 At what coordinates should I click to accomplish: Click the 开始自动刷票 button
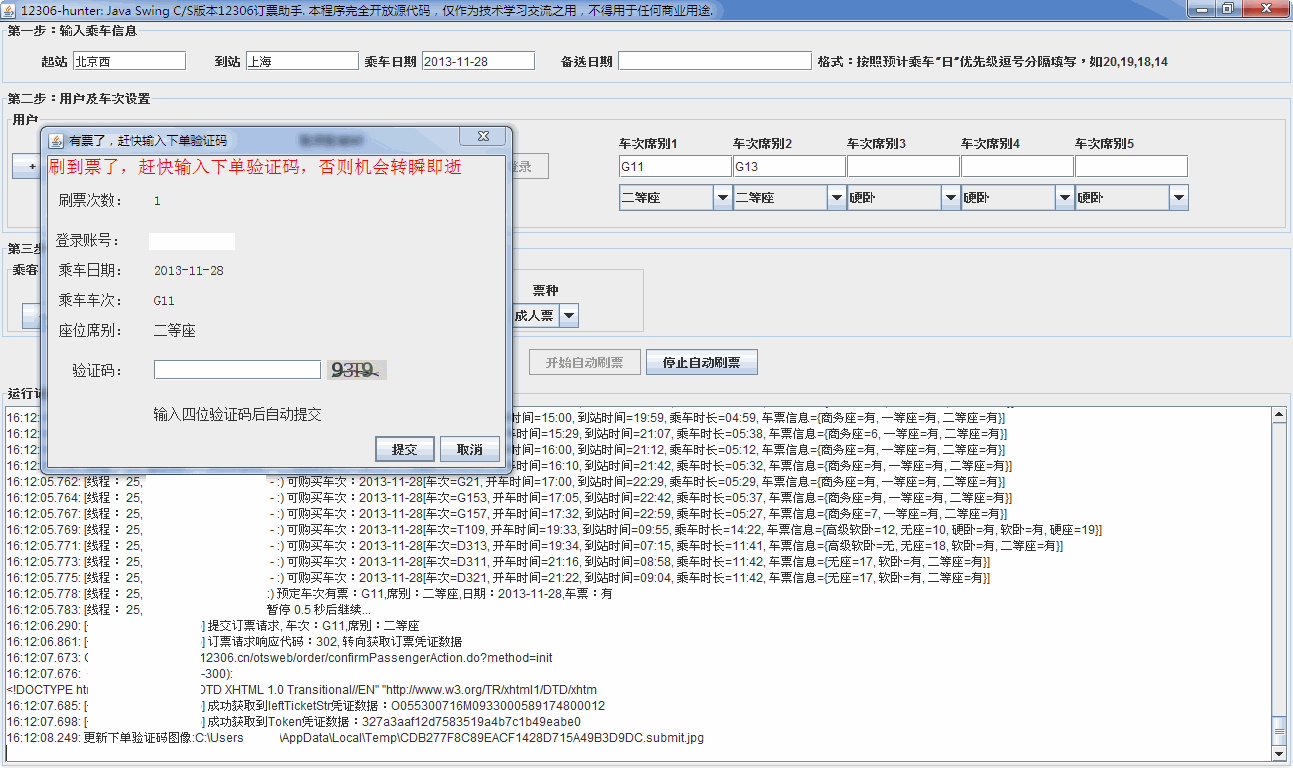584,362
